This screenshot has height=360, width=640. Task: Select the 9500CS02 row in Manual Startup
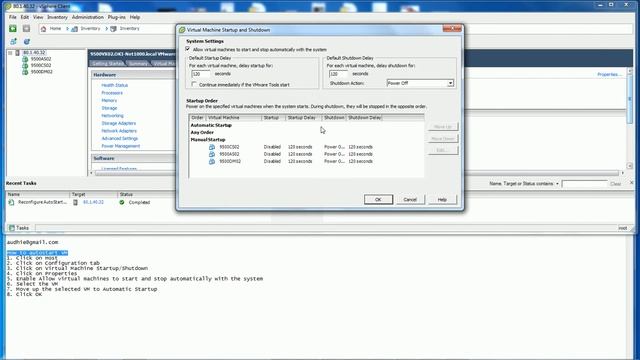click(306, 147)
